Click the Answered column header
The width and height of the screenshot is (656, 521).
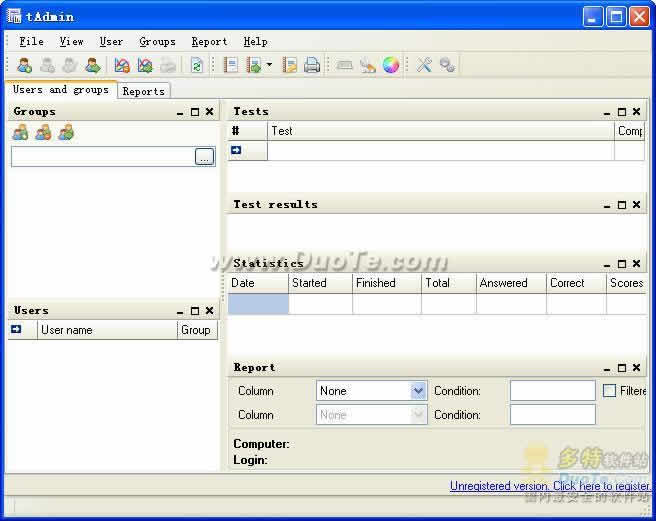[x=511, y=283]
